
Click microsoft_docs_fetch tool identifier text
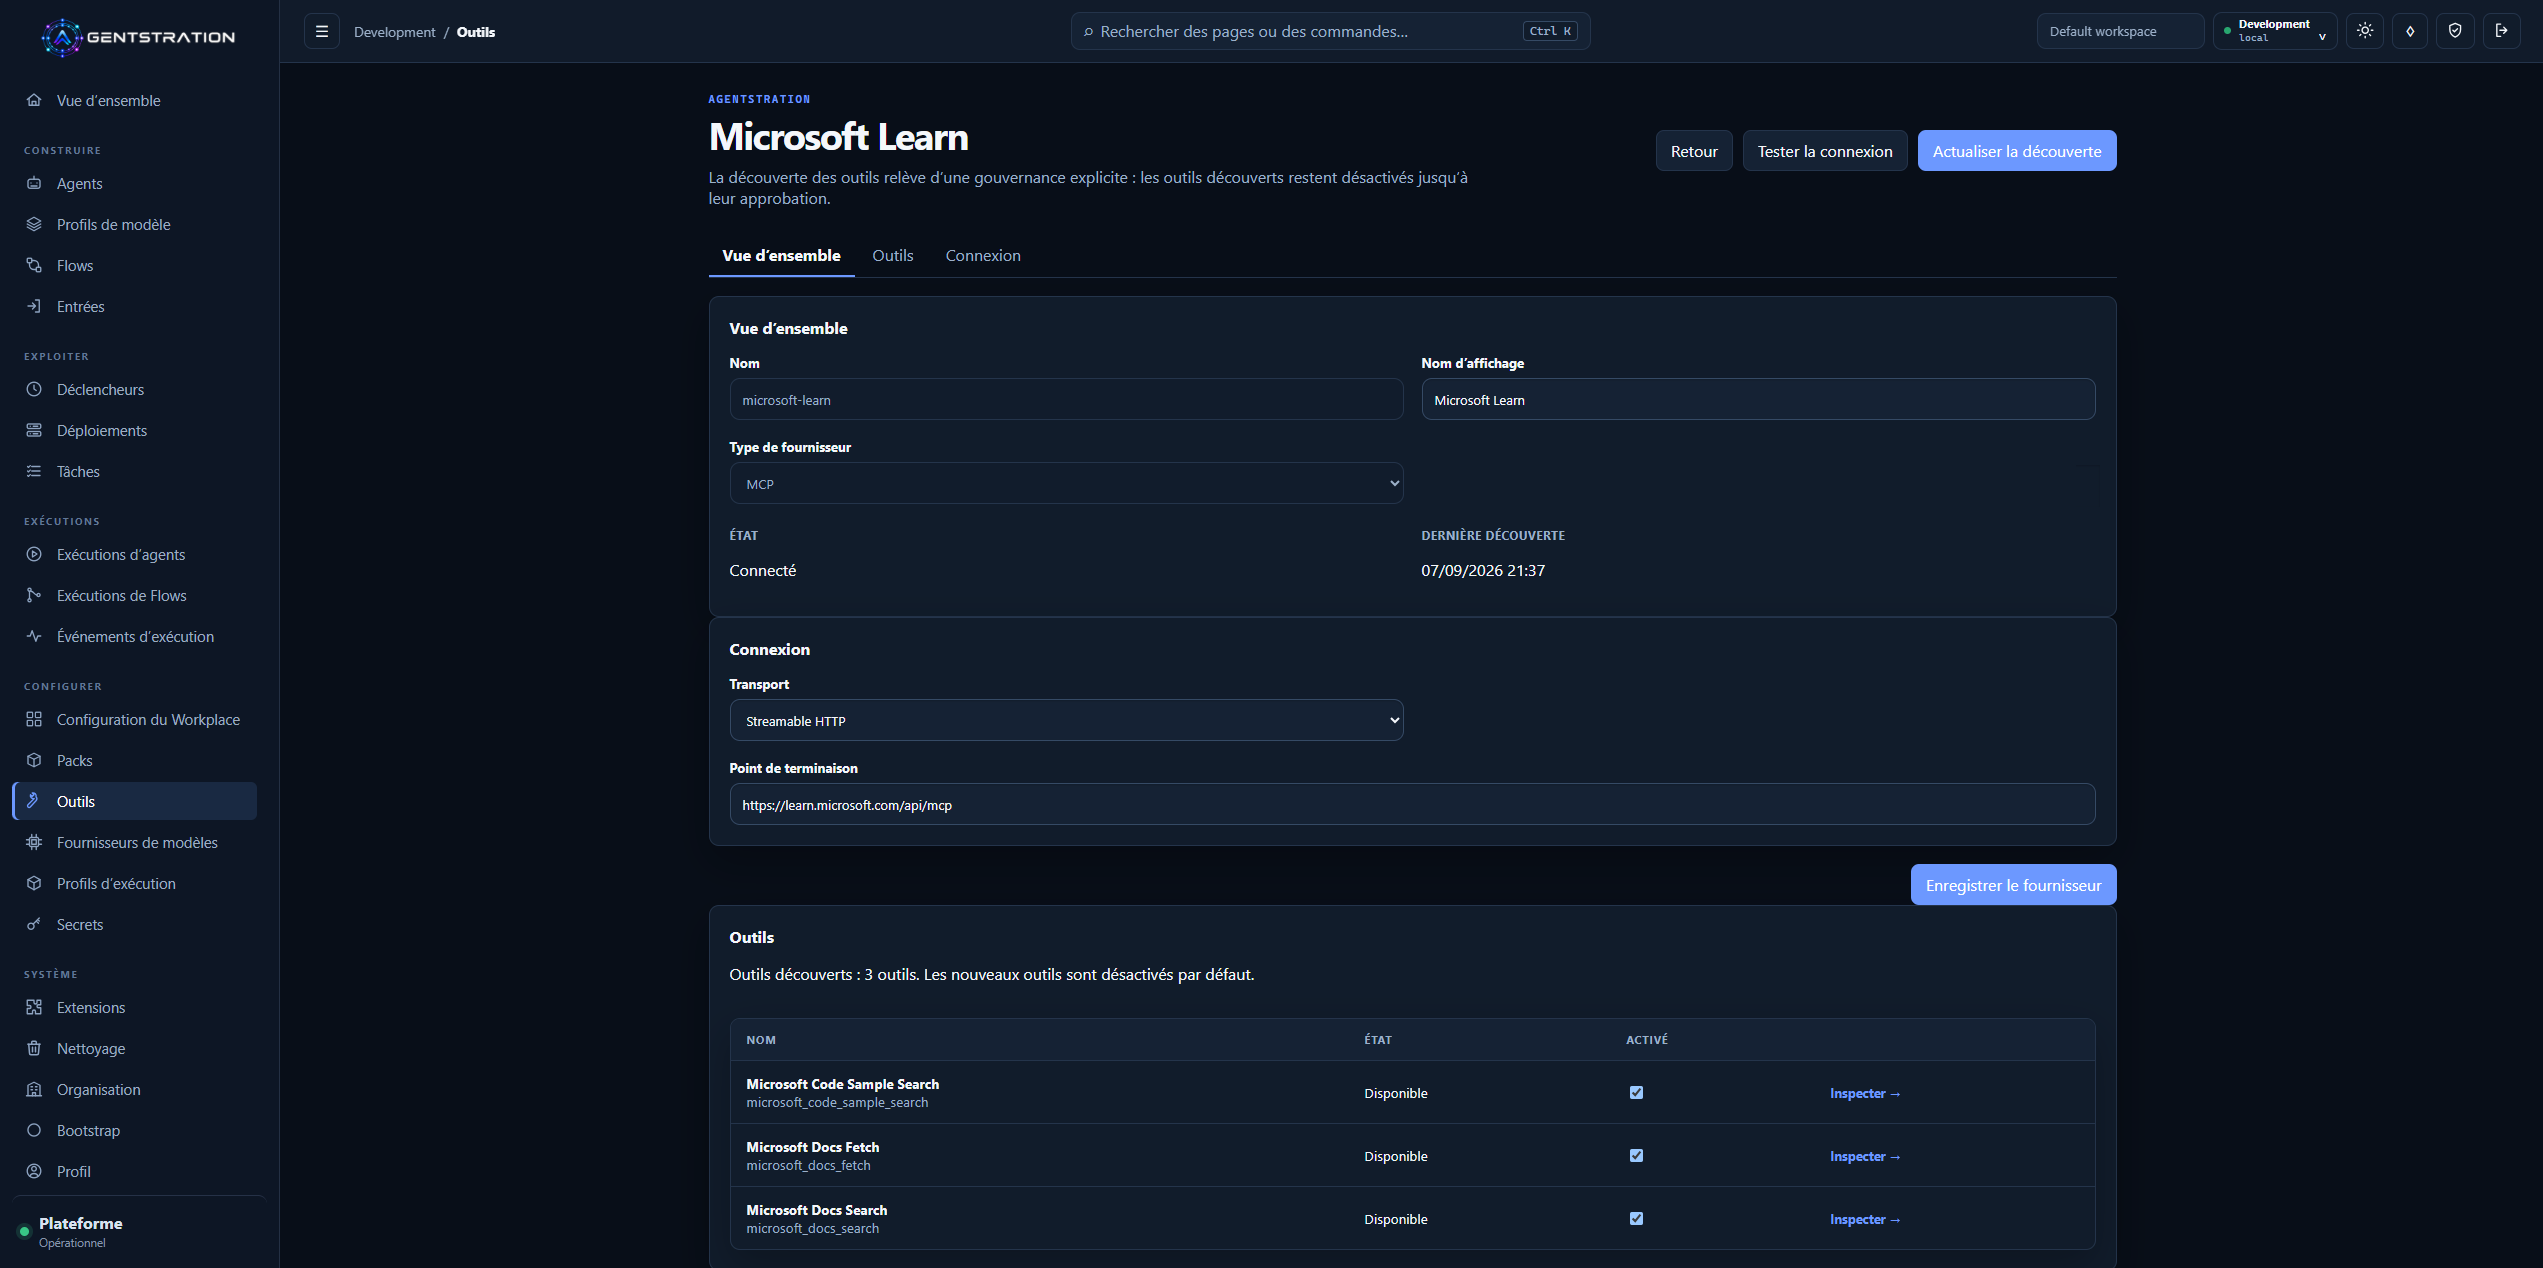pyautogui.click(x=808, y=1165)
